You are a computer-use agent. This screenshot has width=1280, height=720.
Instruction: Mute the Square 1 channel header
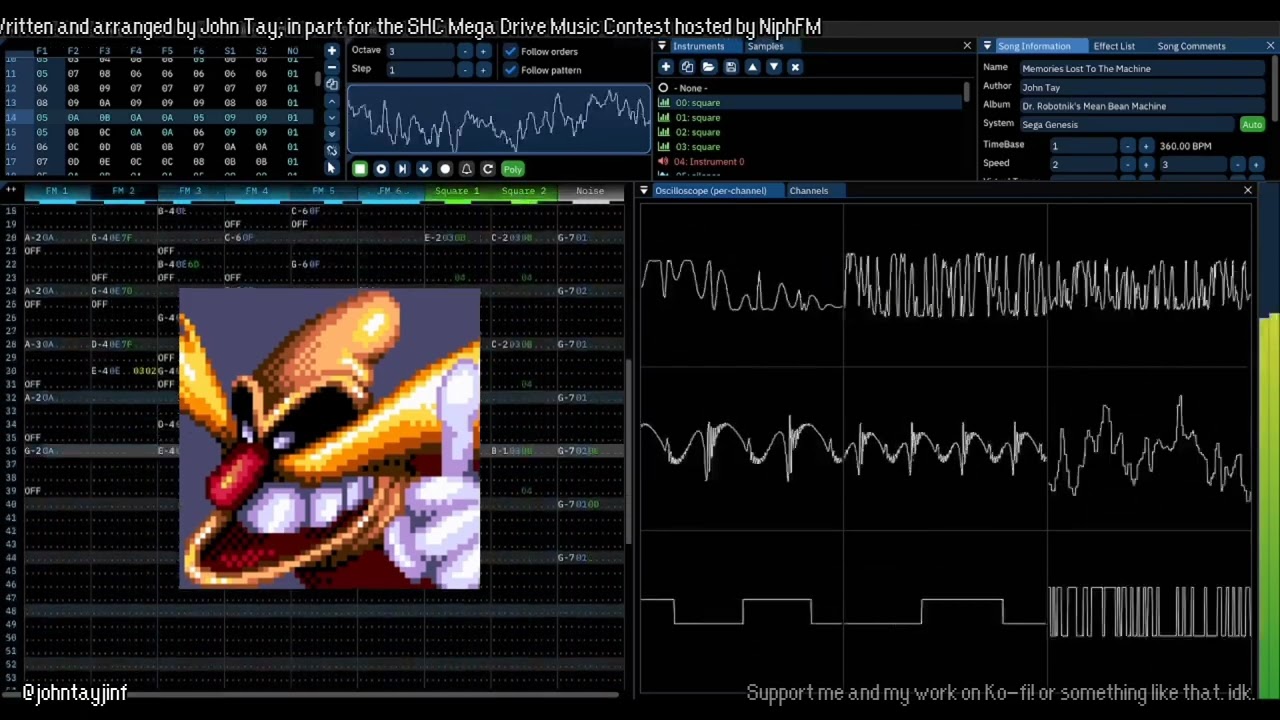[456, 191]
